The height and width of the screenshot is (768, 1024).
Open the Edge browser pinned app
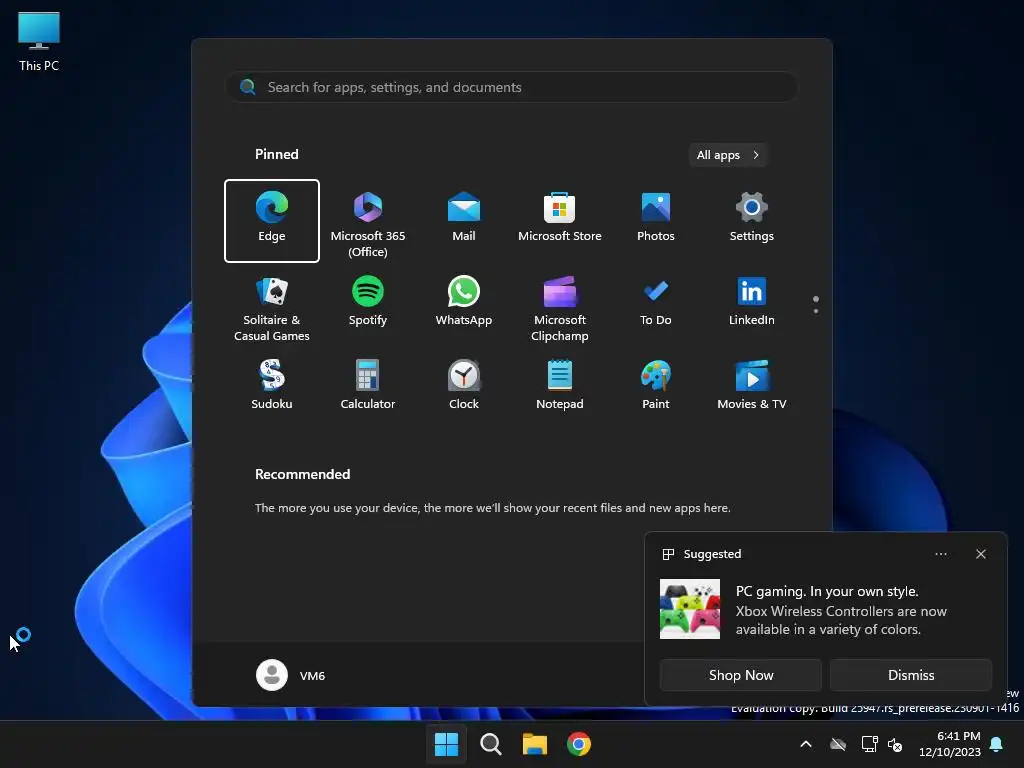click(272, 221)
